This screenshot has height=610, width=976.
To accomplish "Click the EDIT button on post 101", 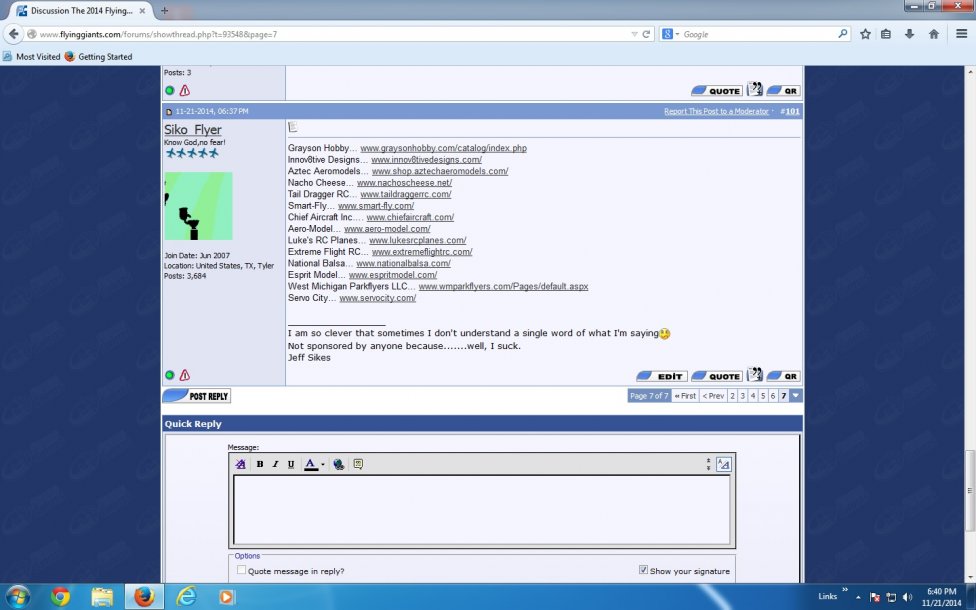I will click(662, 376).
